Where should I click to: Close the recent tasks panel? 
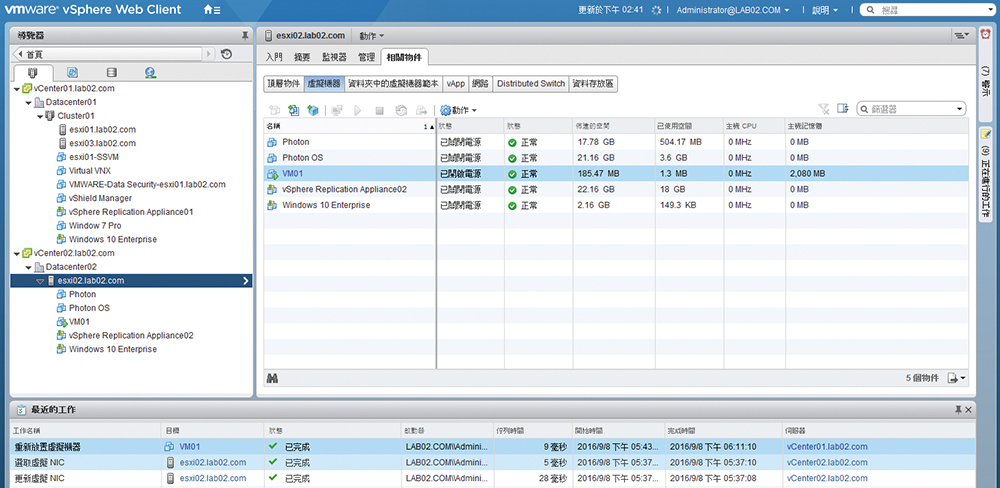coord(969,410)
